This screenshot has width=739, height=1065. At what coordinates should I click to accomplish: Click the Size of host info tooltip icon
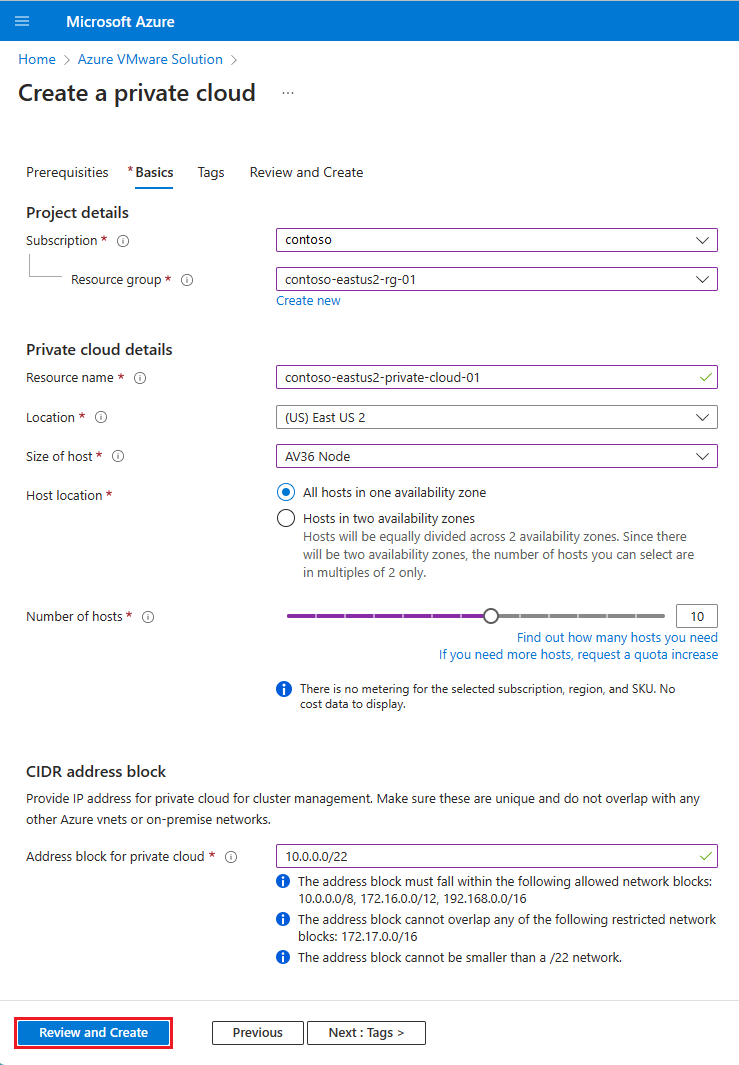[116, 456]
